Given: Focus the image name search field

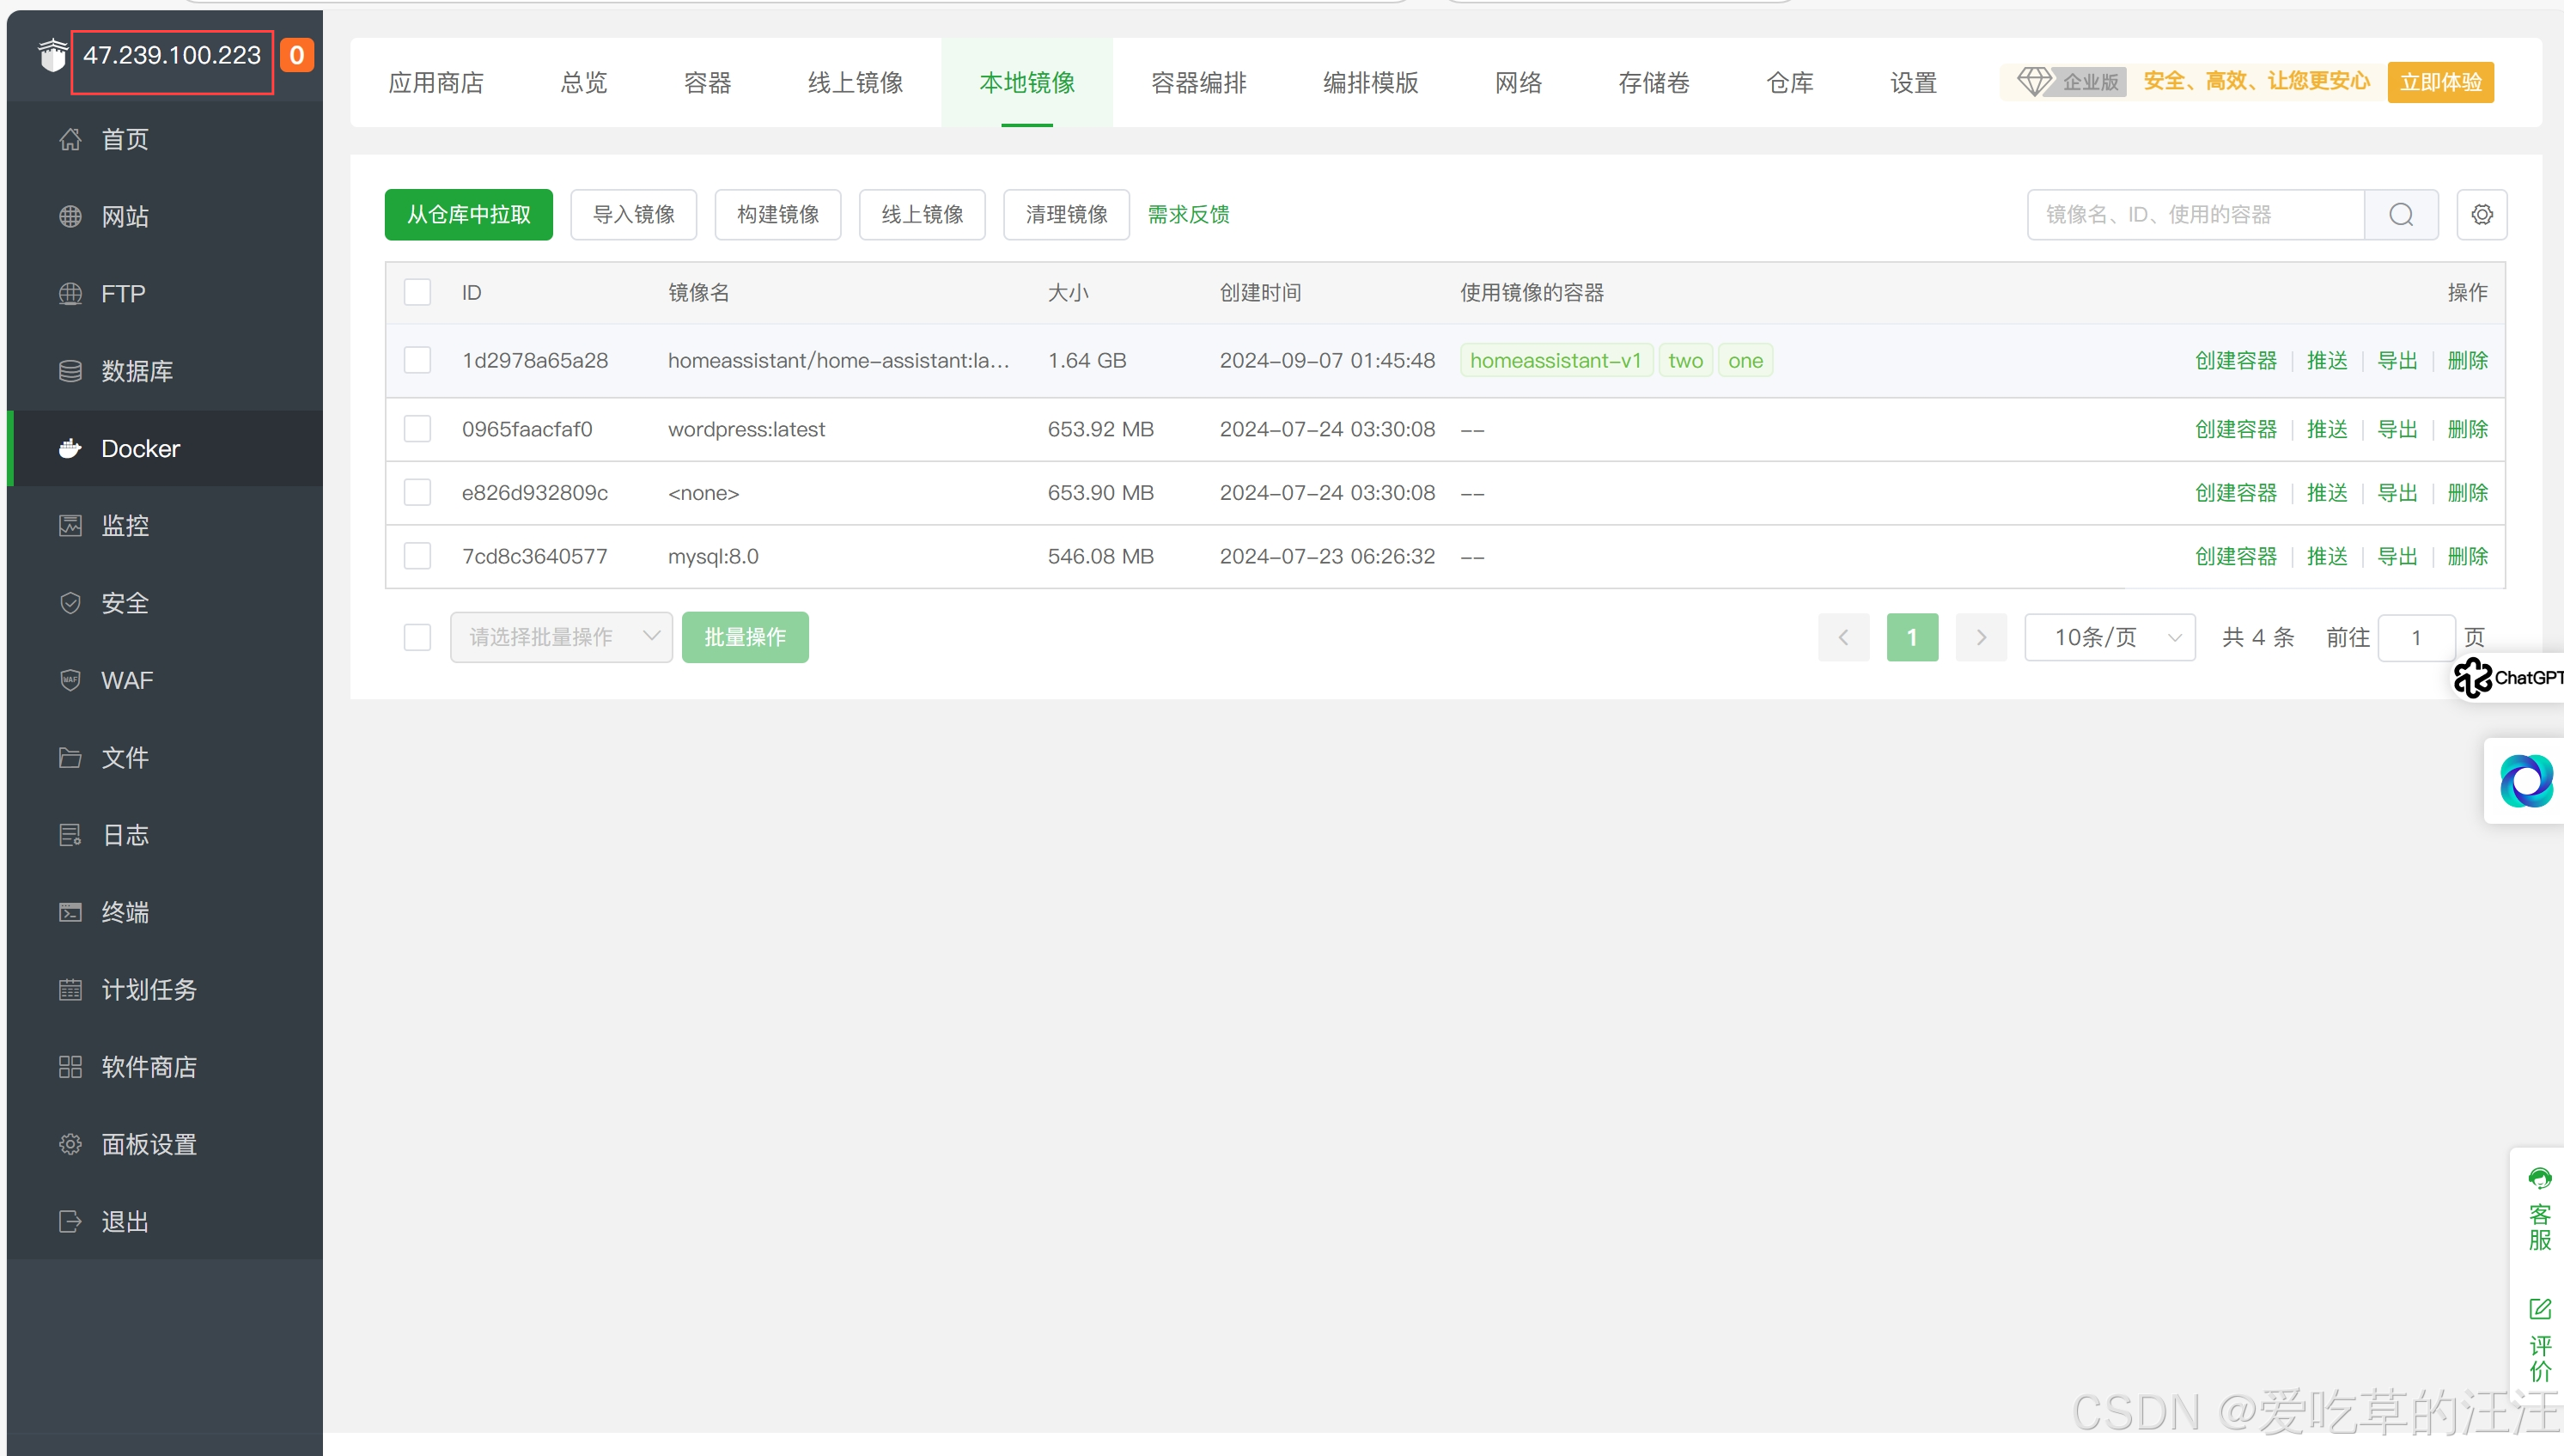Looking at the screenshot, I should (2194, 214).
